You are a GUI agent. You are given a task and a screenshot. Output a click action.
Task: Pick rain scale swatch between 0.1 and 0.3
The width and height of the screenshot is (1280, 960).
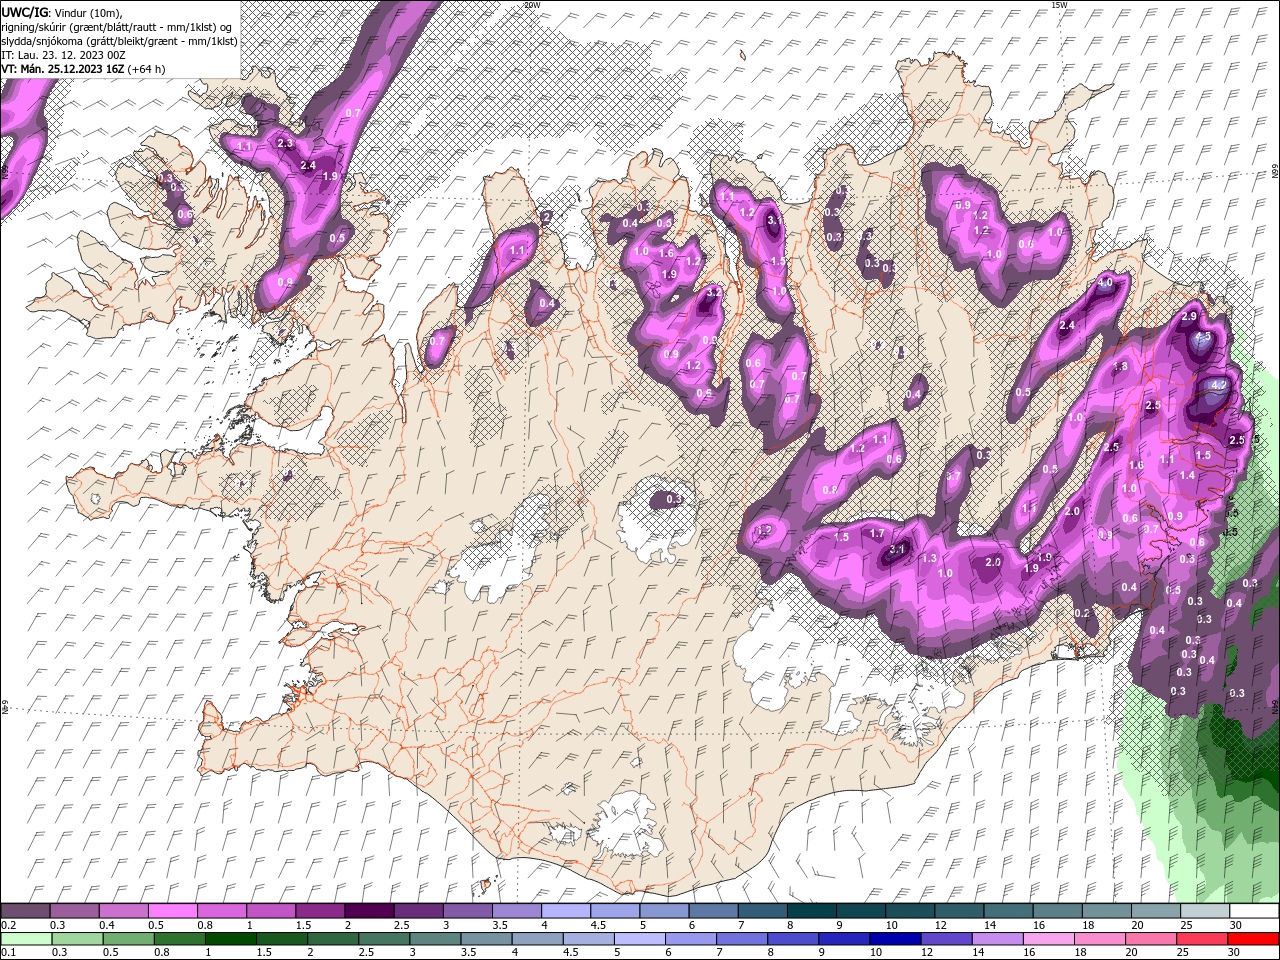25,939
